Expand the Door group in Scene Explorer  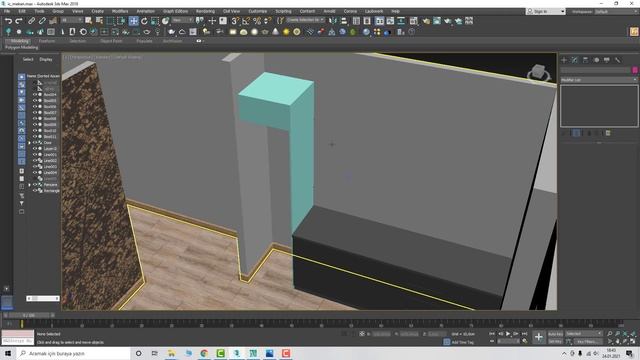29,143
